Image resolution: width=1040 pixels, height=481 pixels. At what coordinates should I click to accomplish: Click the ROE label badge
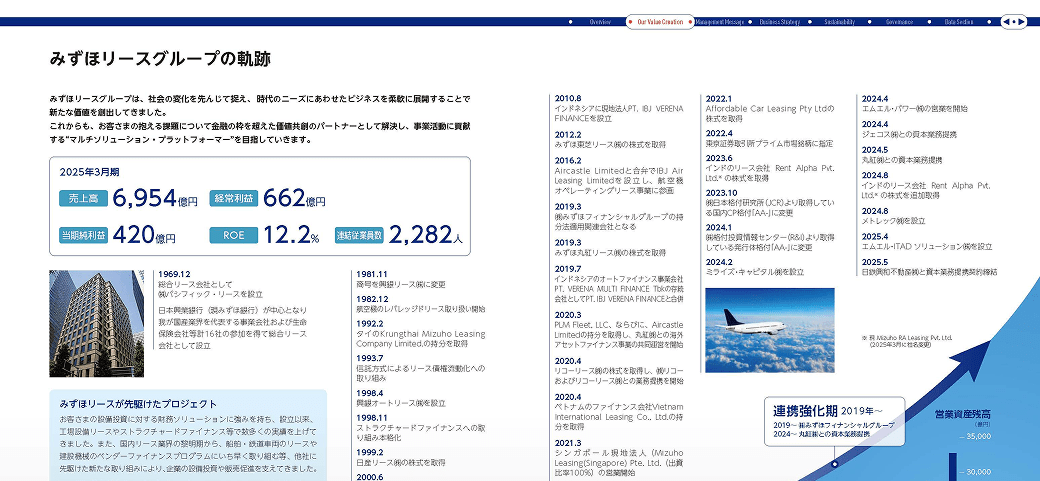233,237
